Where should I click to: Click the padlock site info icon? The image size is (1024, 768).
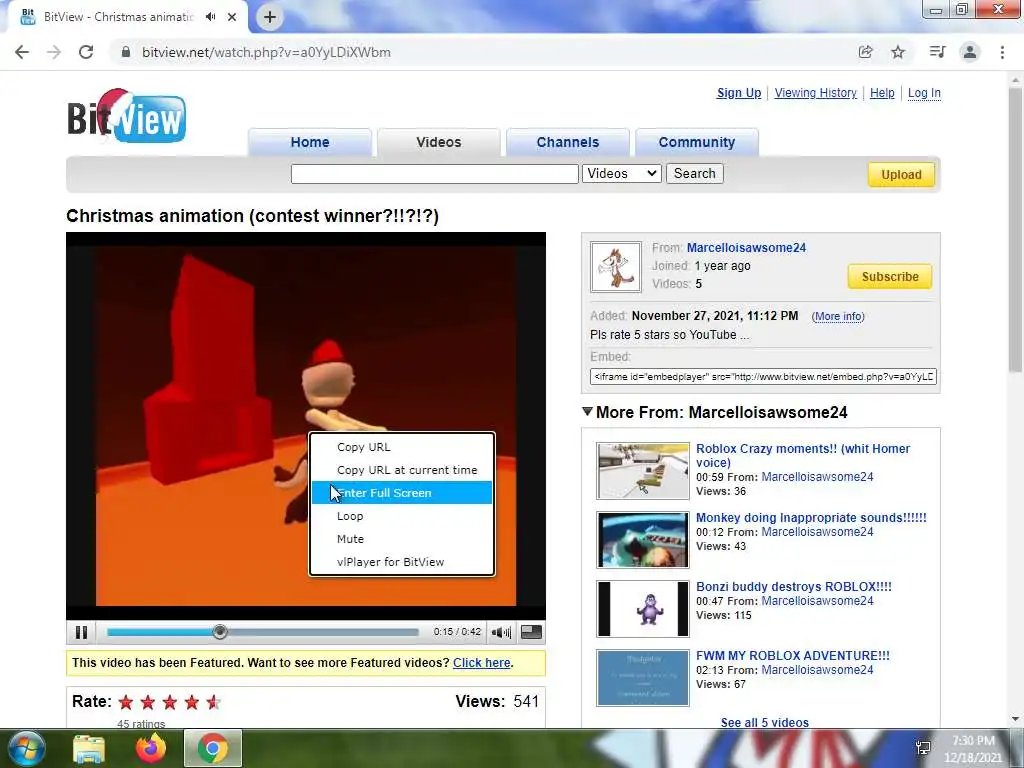126,52
